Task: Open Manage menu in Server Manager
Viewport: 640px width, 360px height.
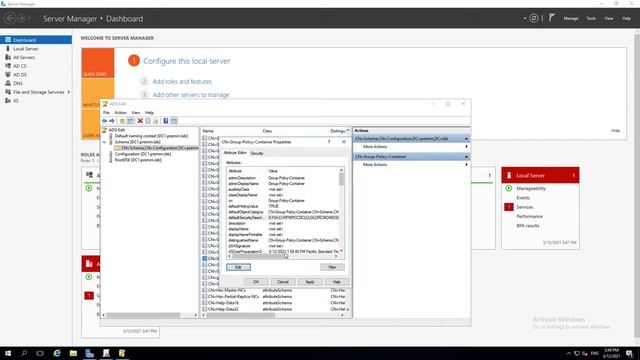Action: point(571,18)
